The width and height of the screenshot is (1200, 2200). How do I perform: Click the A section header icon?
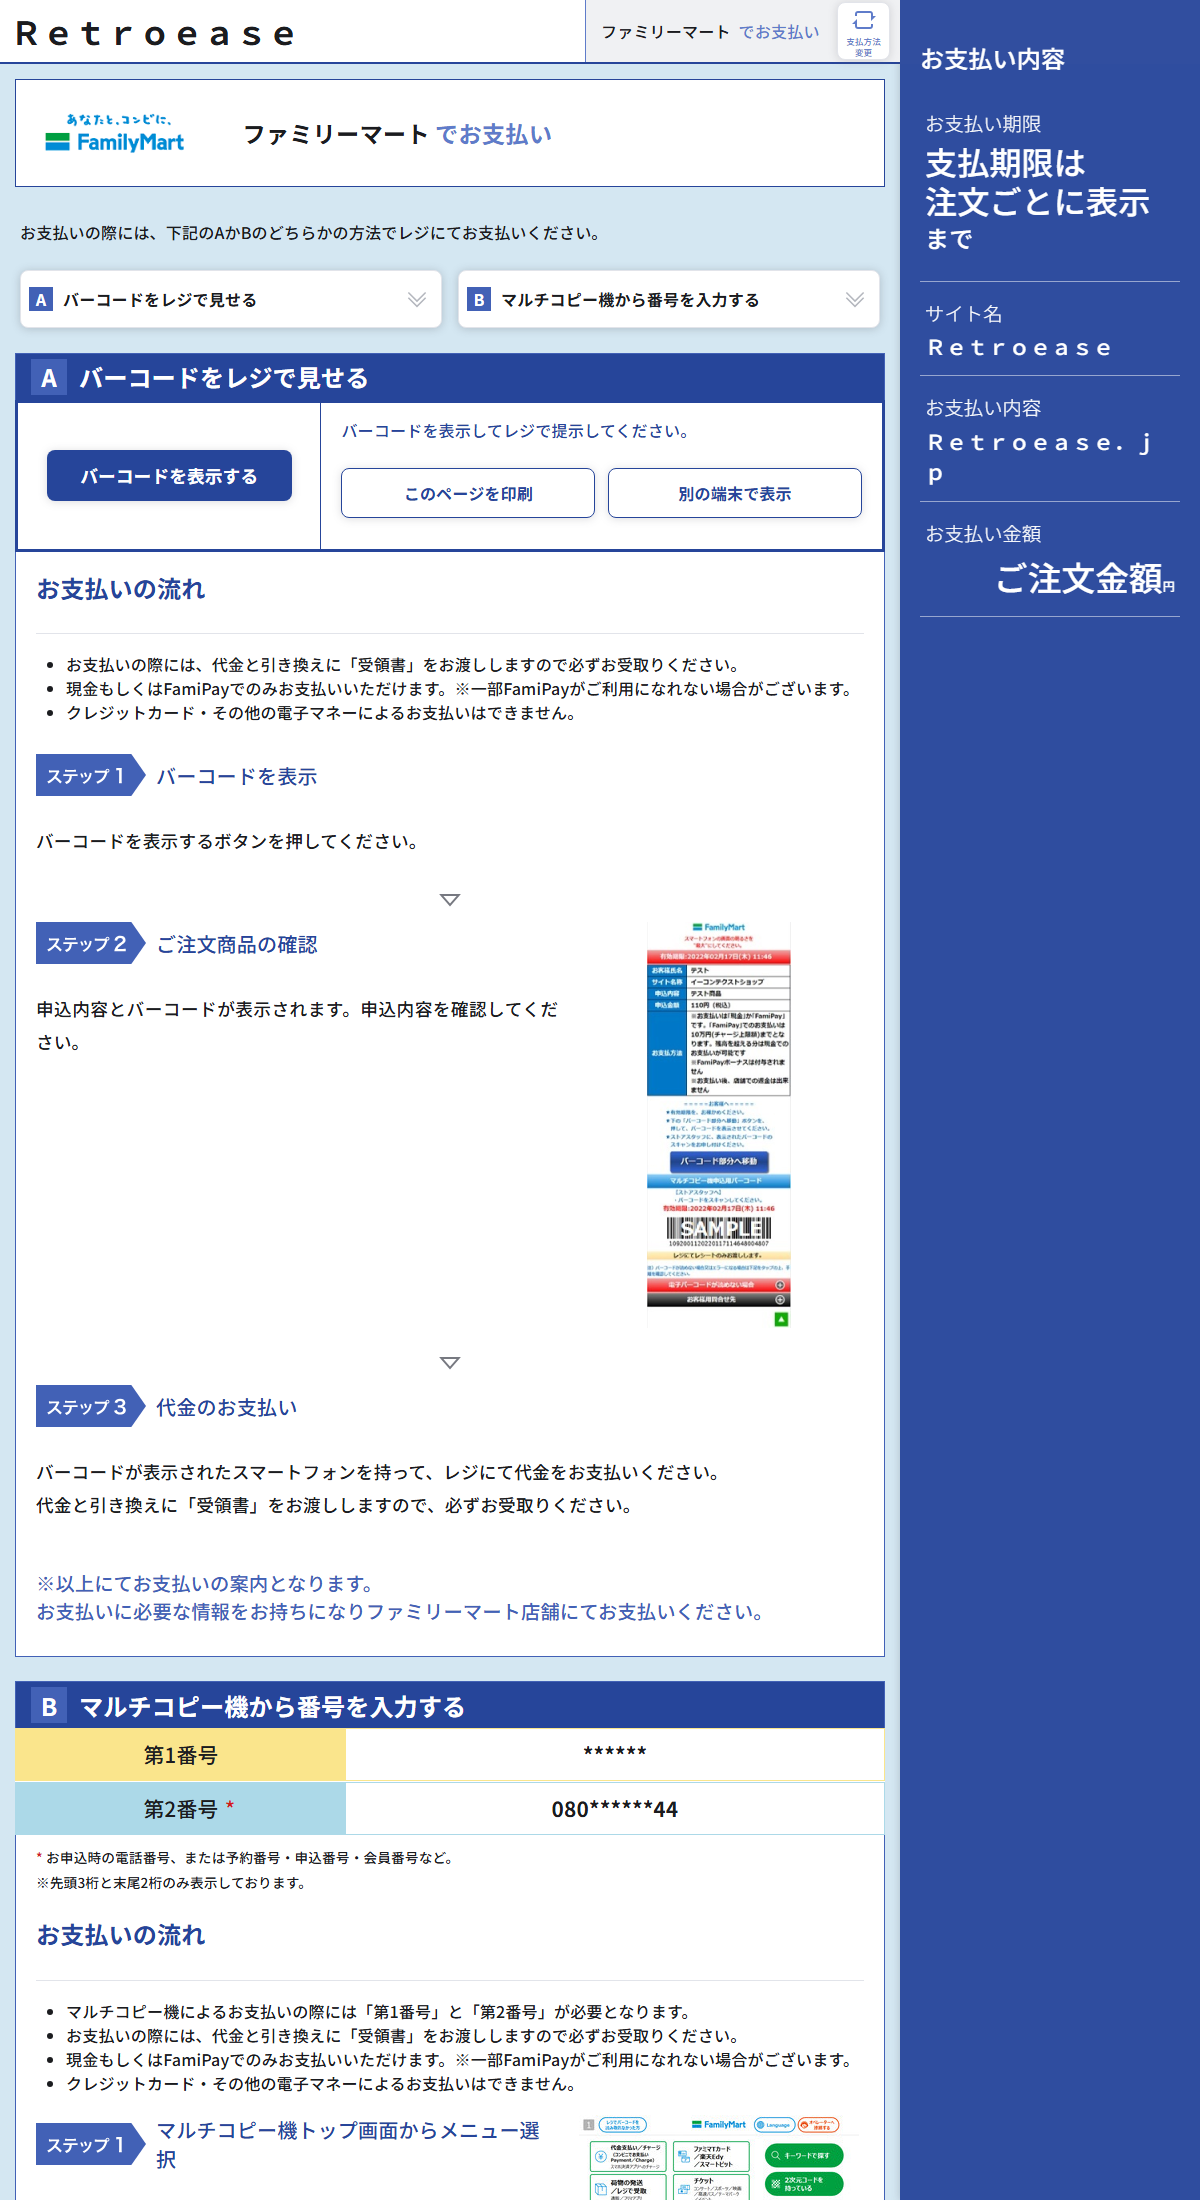click(x=49, y=378)
